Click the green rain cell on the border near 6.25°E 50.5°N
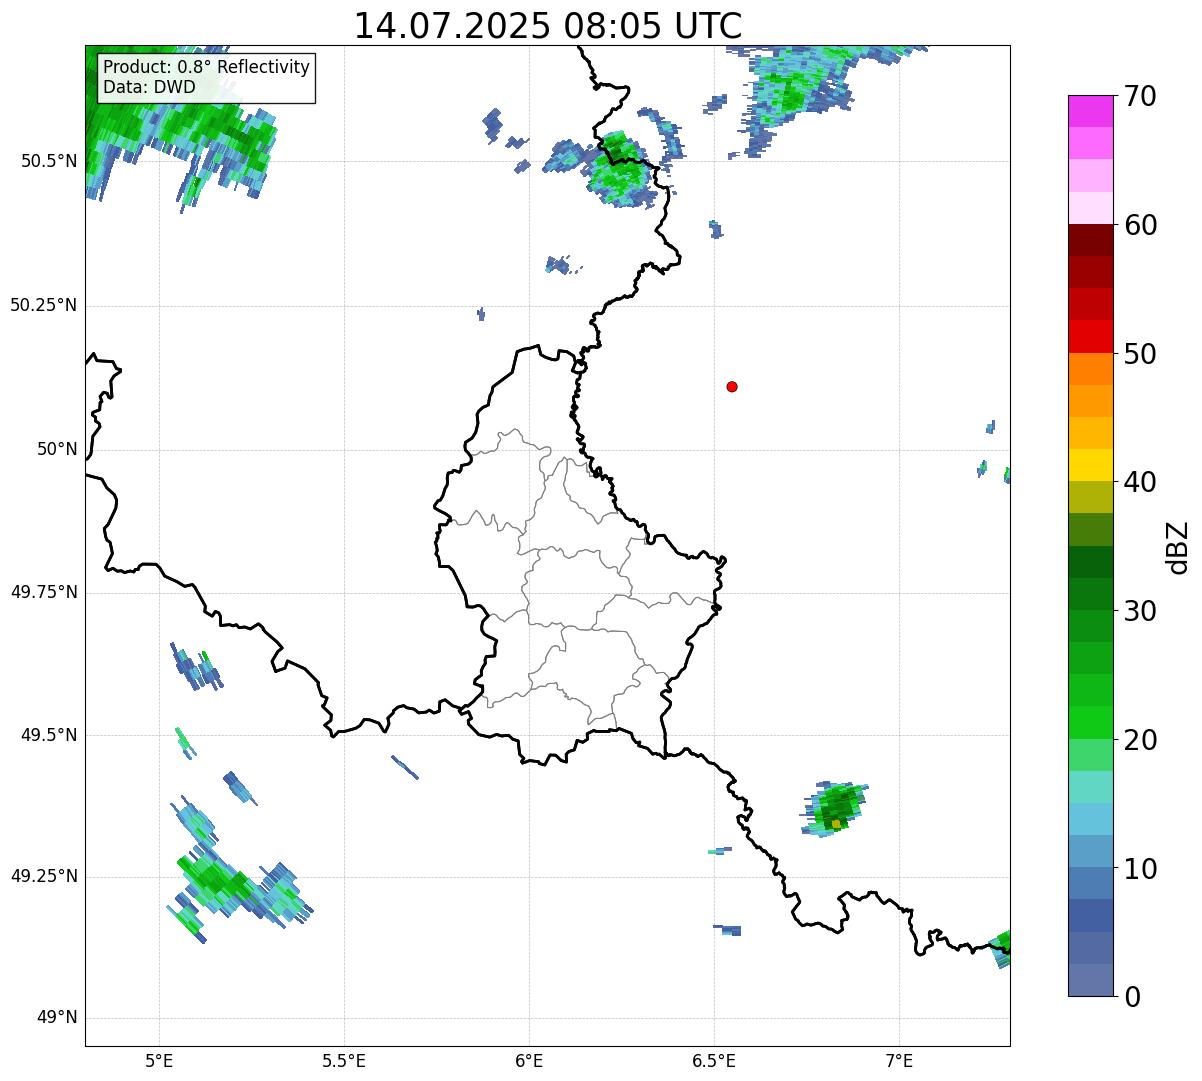This screenshot has width=1202, height=1081. coord(620,170)
